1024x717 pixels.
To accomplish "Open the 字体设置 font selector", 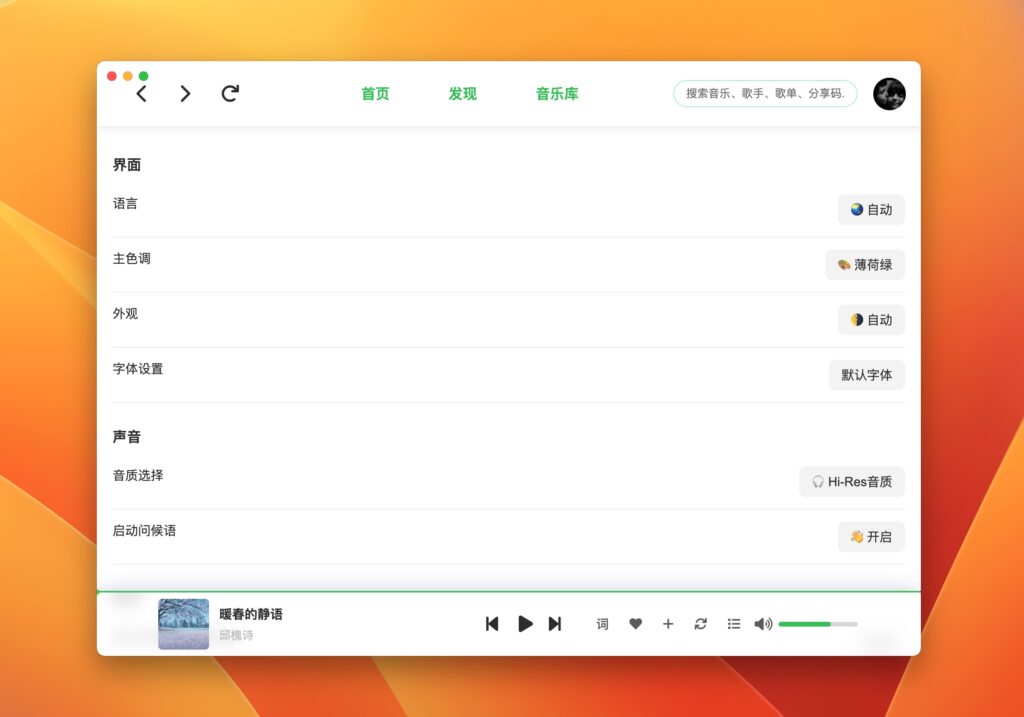I will click(866, 374).
